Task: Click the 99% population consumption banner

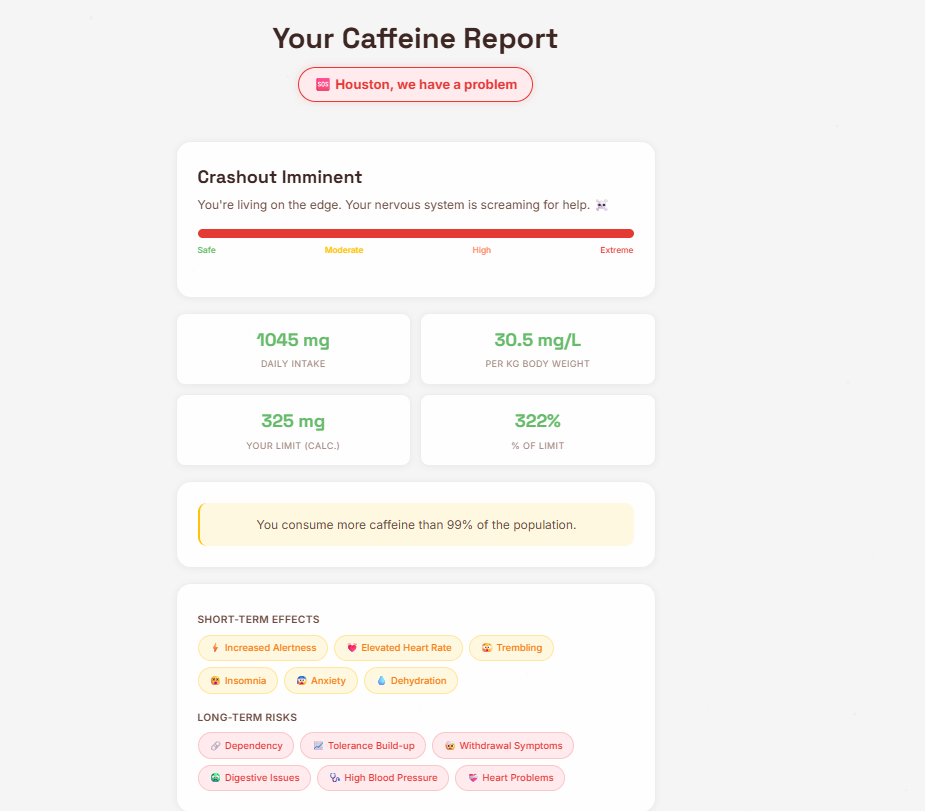Action: [415, 524]
